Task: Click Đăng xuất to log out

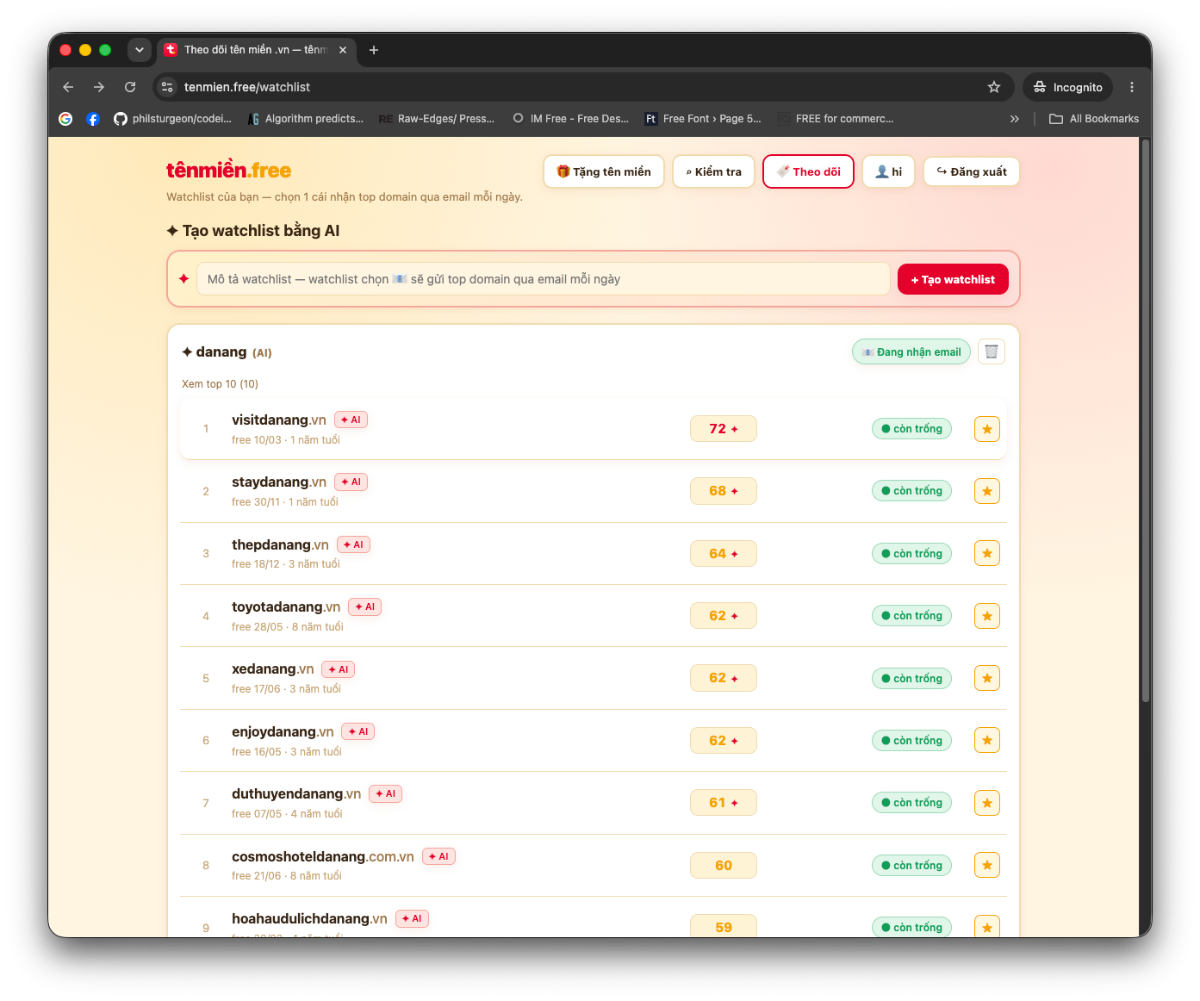Action: 971,171
